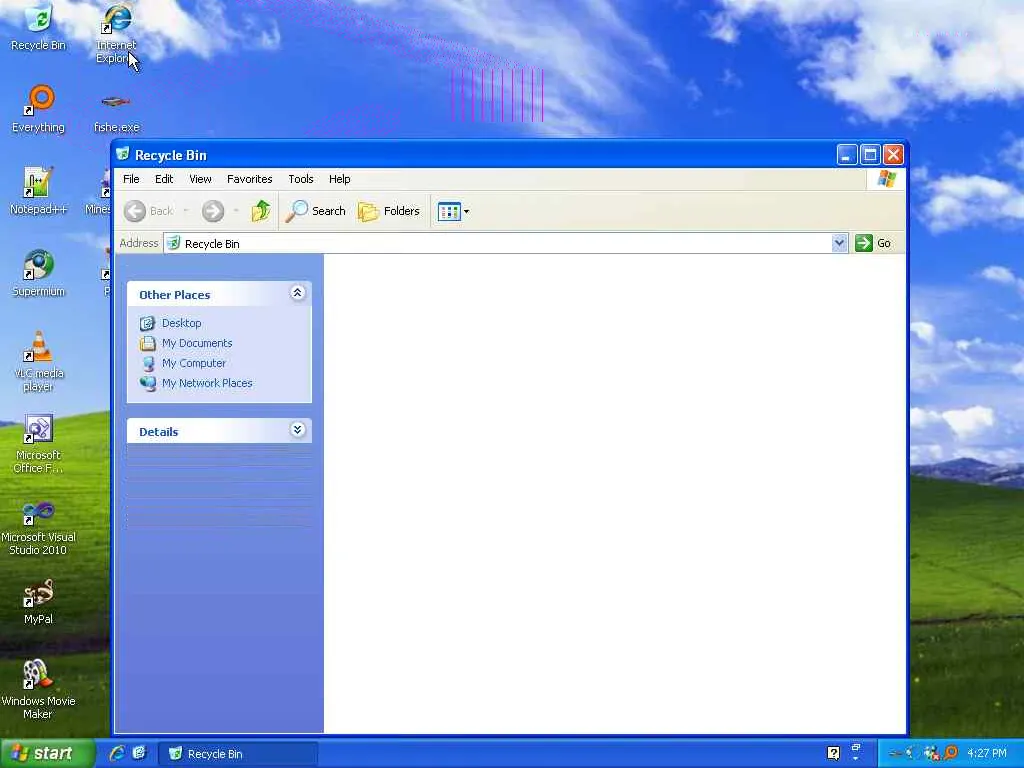Screen dimensions: 1024x768
Task: Click the Recycle Bin taskbar button
Action: 238,754
